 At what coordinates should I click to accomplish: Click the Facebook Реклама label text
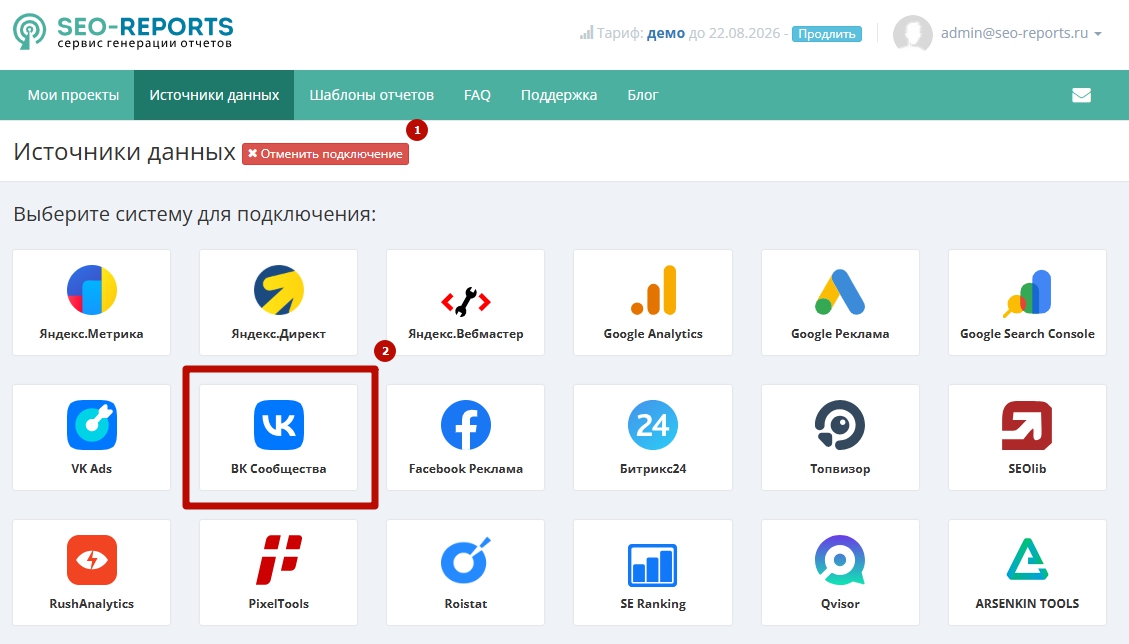pyautogui.click(x=466, y=468)
